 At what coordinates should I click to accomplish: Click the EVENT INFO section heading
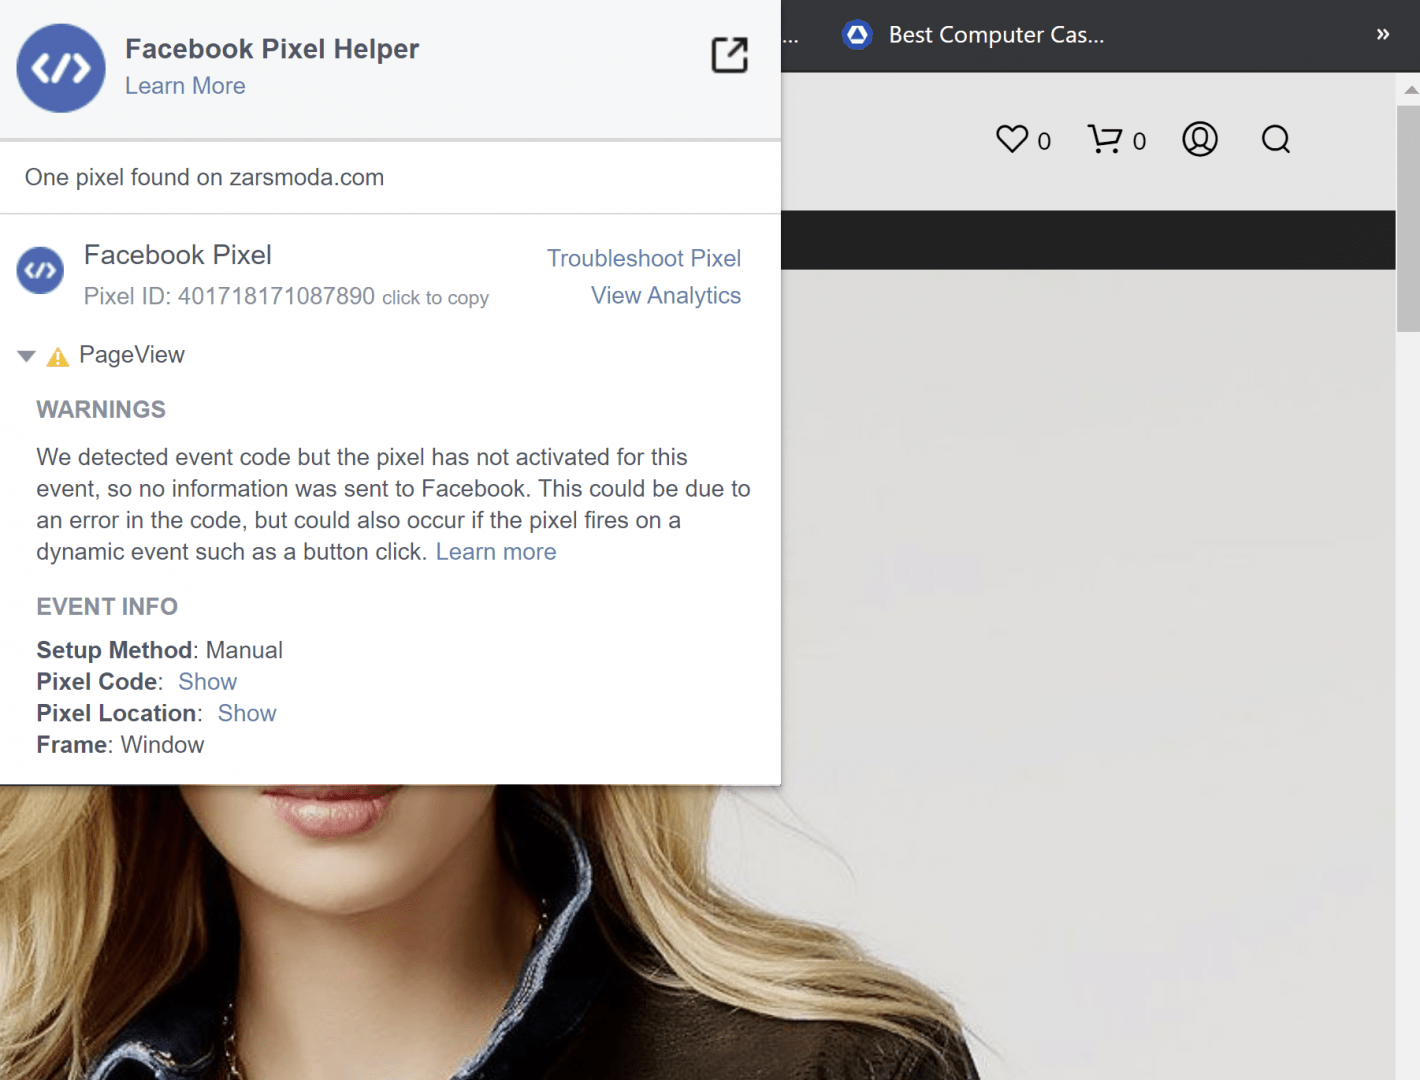click(x=107, y=607)
